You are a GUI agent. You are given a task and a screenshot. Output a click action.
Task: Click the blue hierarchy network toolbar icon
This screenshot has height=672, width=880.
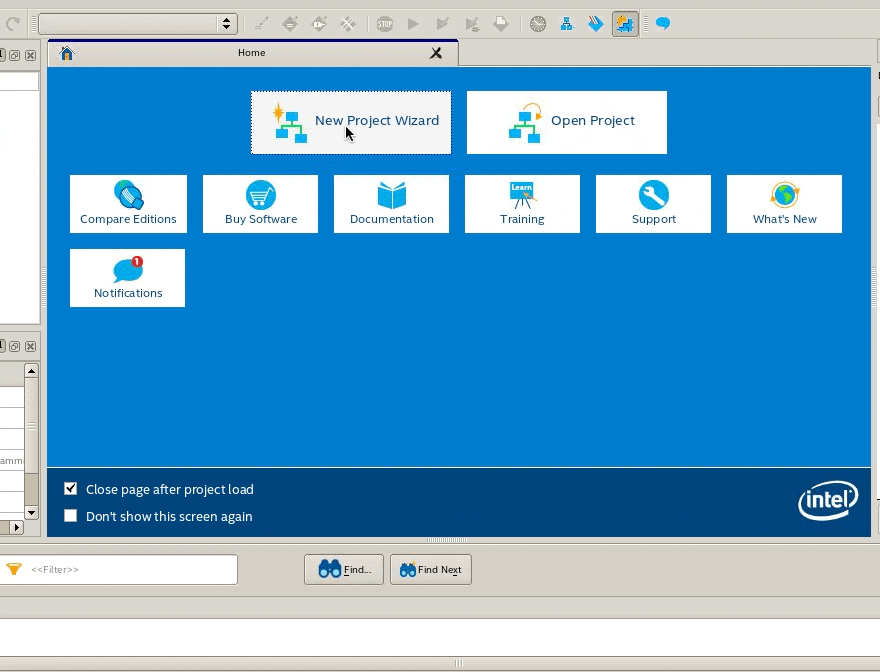(x=567, y=24)
